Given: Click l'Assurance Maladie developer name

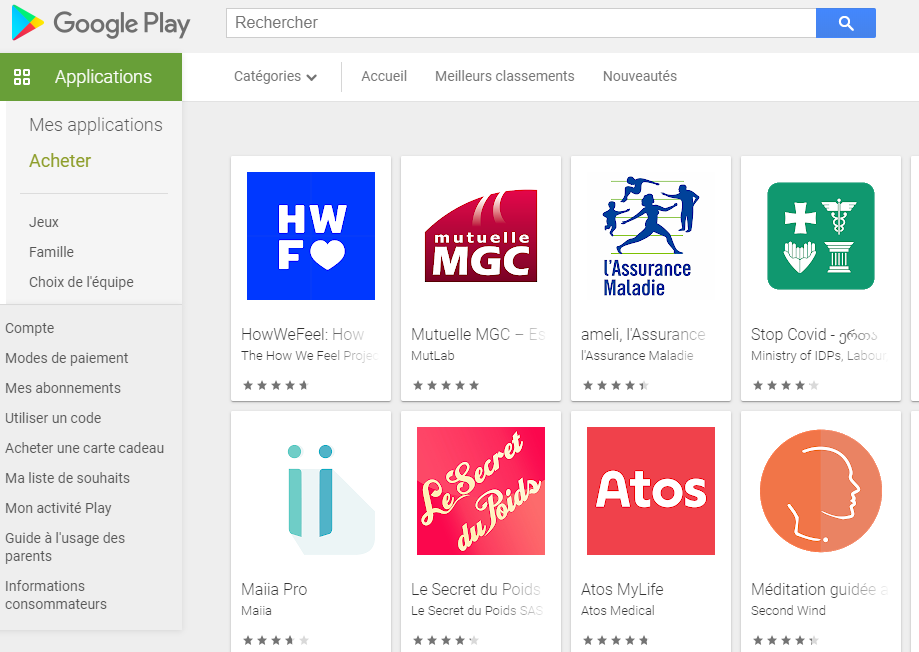Looking at the screenshot, I should pyautogui.click(x=637, y=355).
